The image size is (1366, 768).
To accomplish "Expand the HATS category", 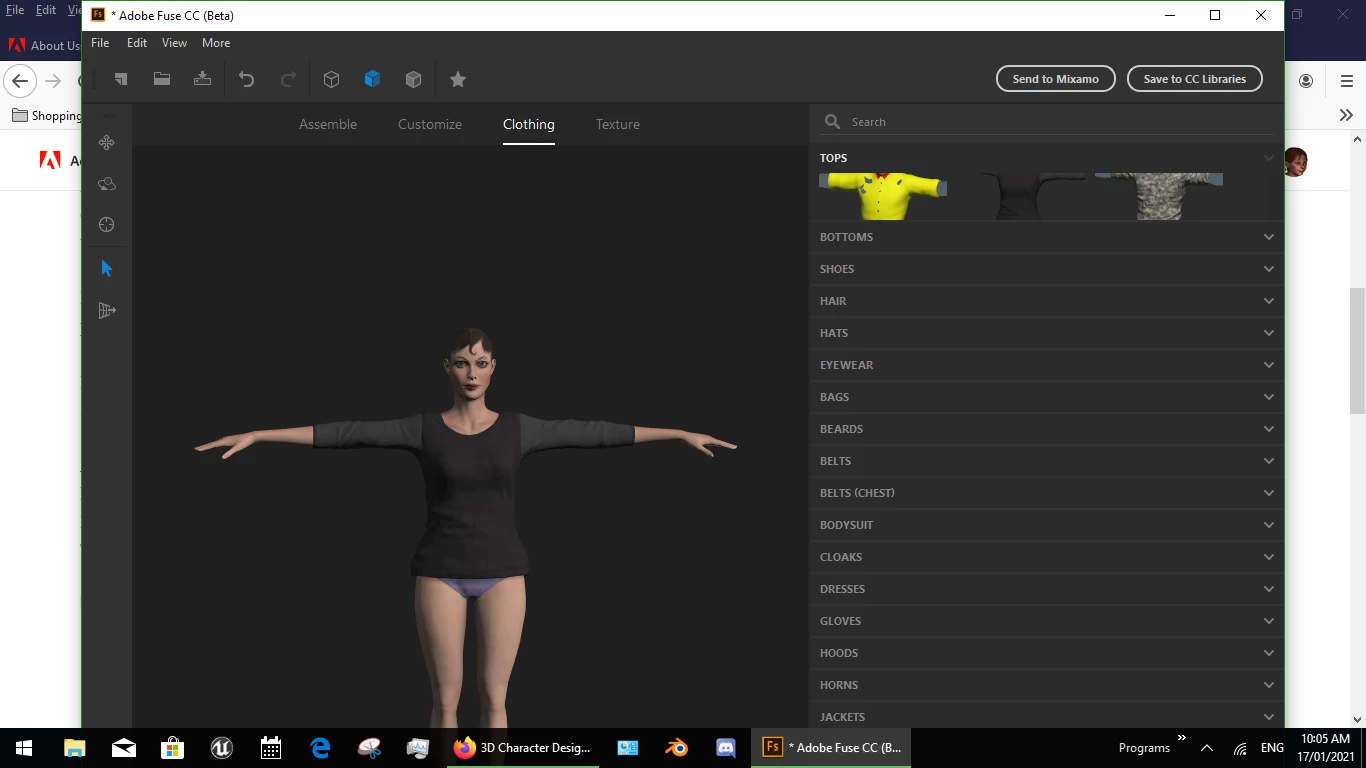I will 1047,333.
